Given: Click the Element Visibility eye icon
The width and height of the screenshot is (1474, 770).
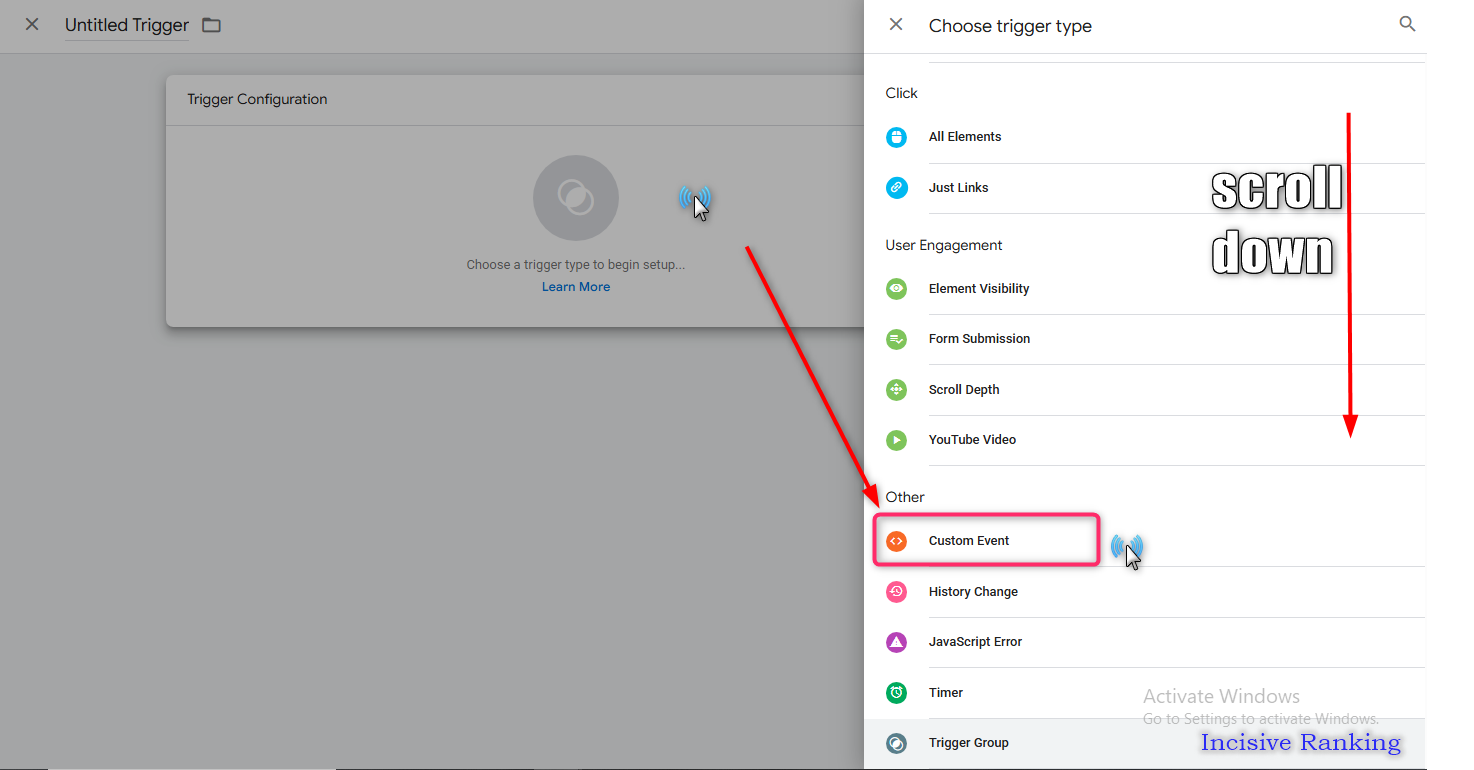Looking at the screenshot, I should coord(897,288).
